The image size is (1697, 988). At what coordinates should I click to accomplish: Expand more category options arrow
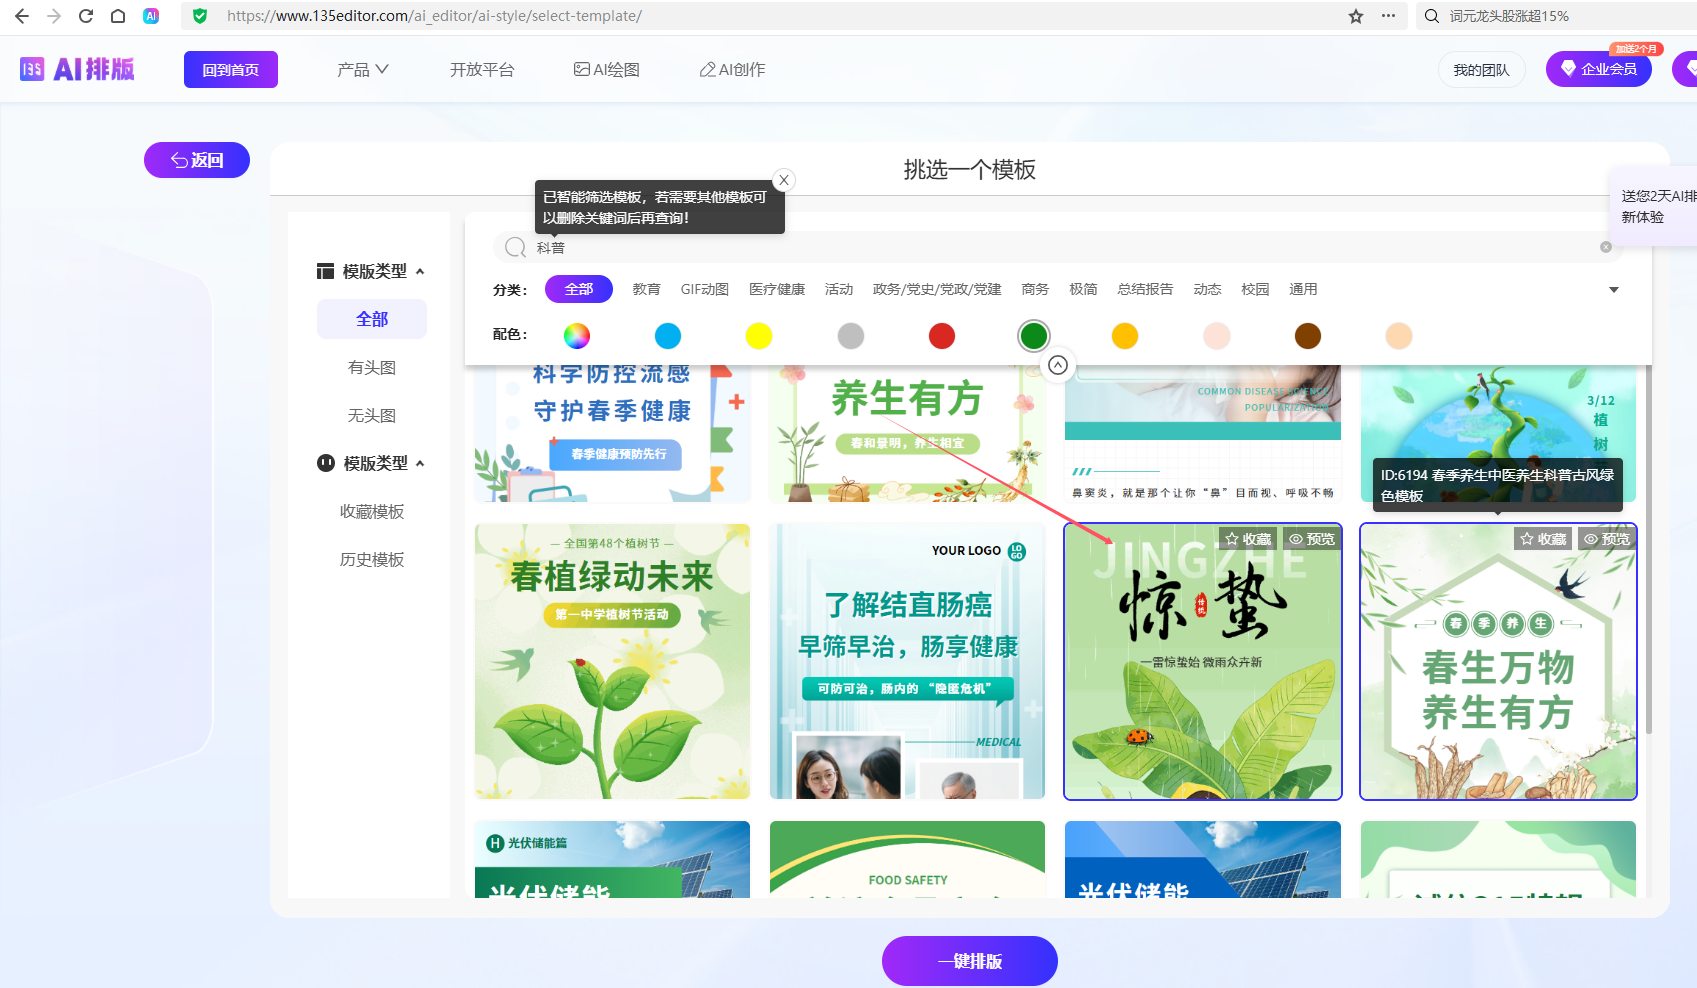(x=1613, y=290)
